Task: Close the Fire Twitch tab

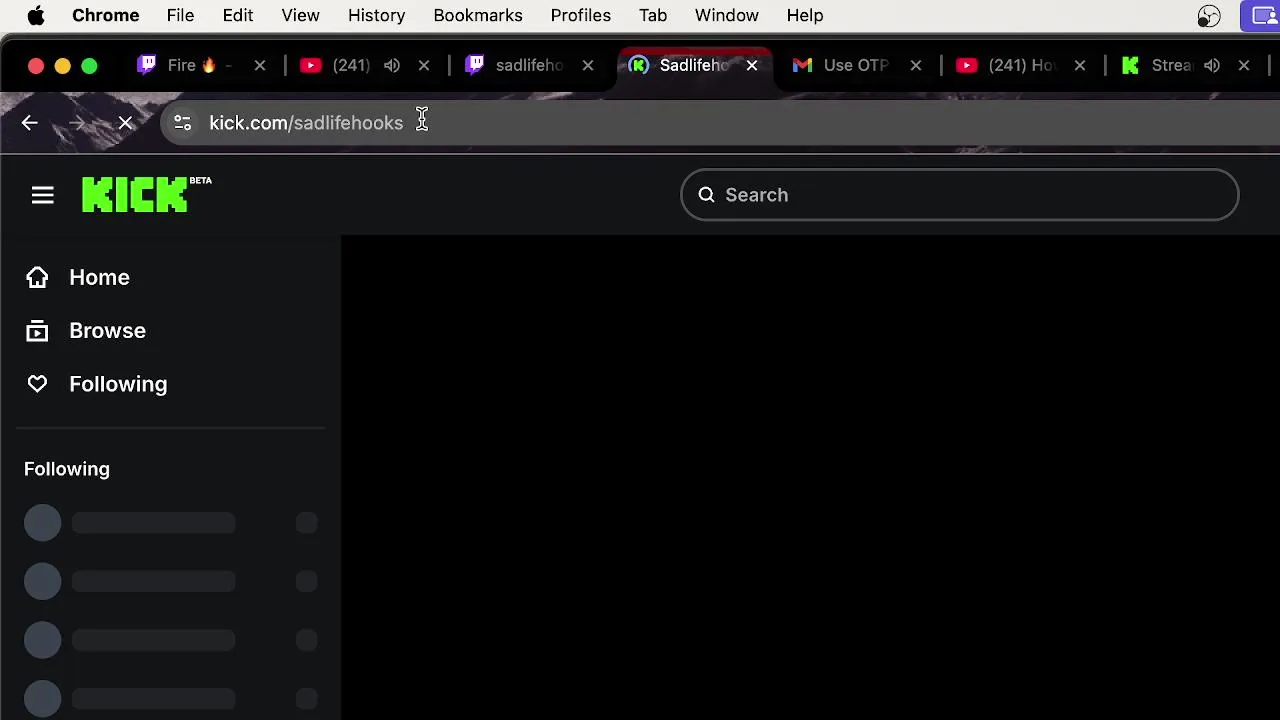Action: 260,65
